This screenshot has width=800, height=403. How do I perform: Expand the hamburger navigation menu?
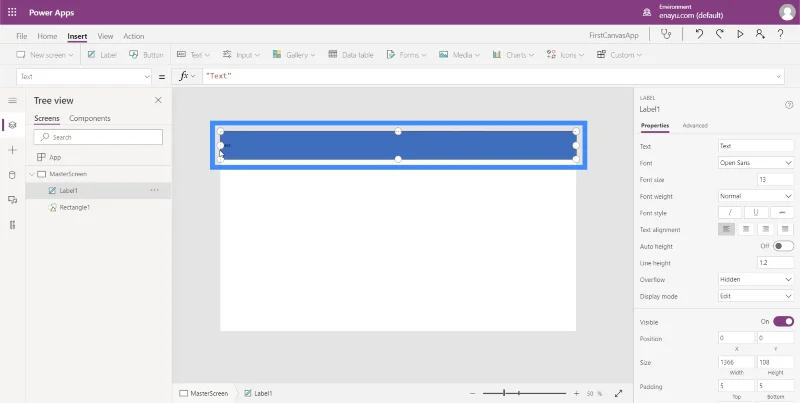pos(13,100)
